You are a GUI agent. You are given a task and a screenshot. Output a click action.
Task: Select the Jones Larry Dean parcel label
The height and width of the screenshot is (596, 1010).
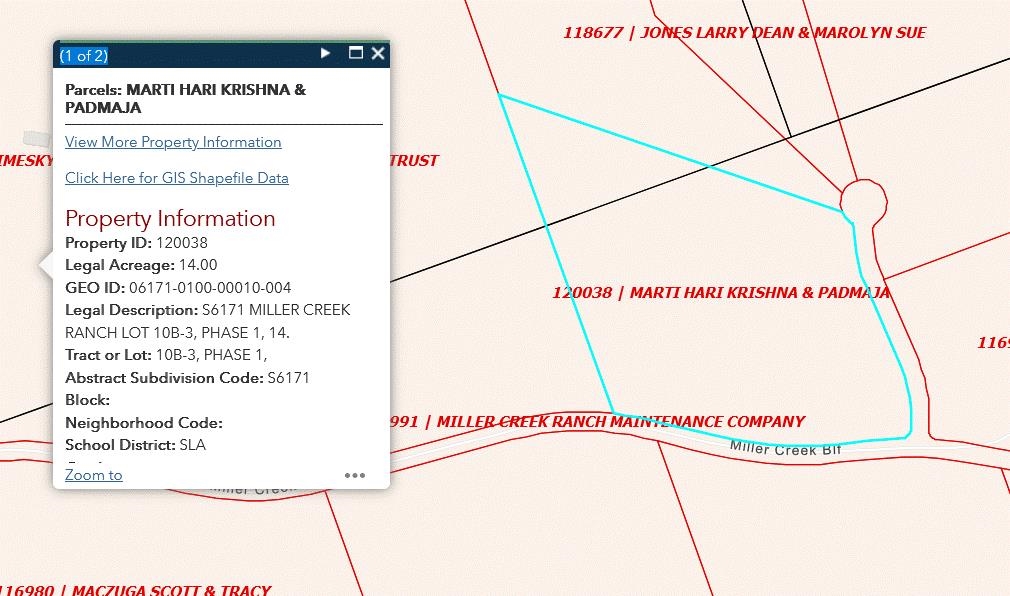744,33
